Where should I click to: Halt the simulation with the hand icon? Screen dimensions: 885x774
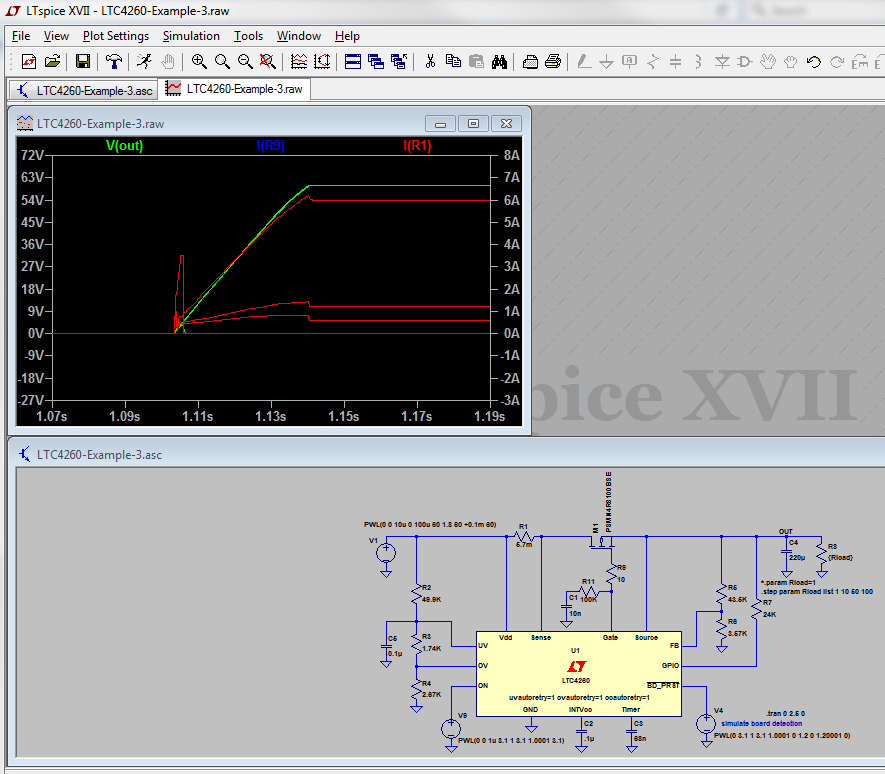[168, 61]
